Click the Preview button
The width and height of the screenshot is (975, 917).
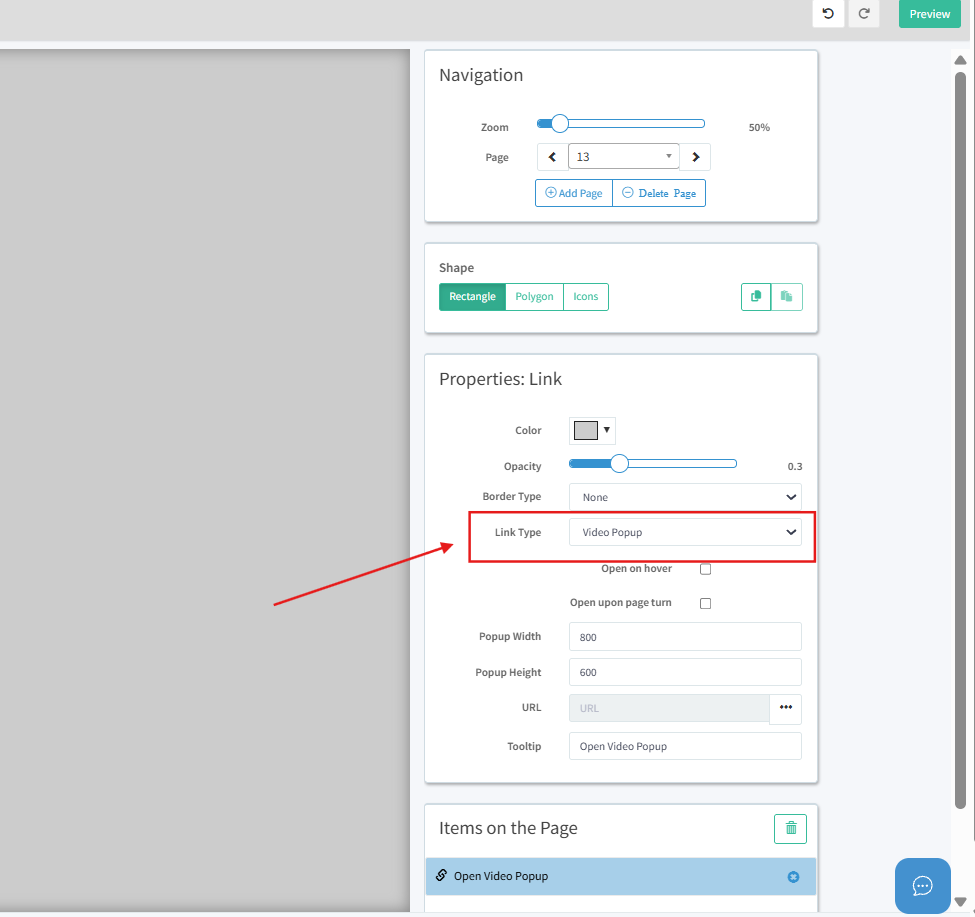tap(929, 14)
